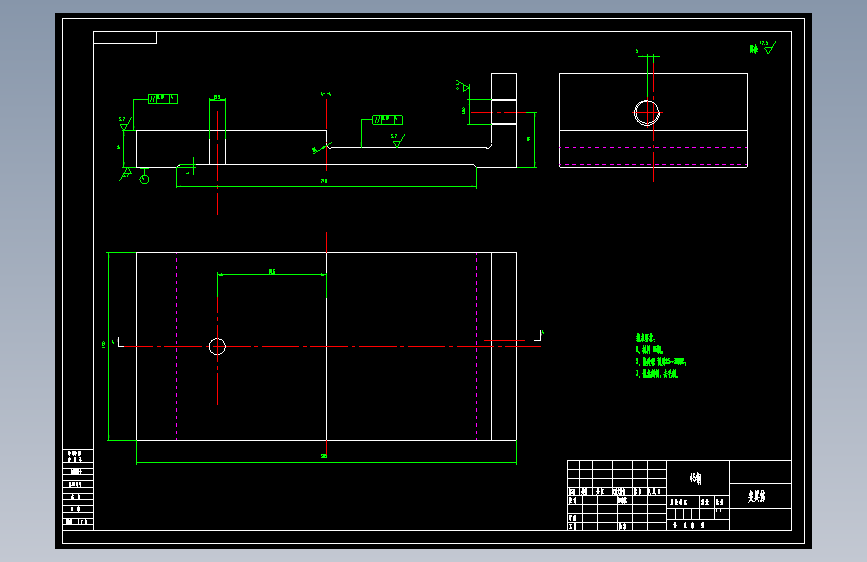Viewport: 867px width, 562px height.
Task: Select the hole-to-centerline dimension in the plan view
Action: pos(271,274)
